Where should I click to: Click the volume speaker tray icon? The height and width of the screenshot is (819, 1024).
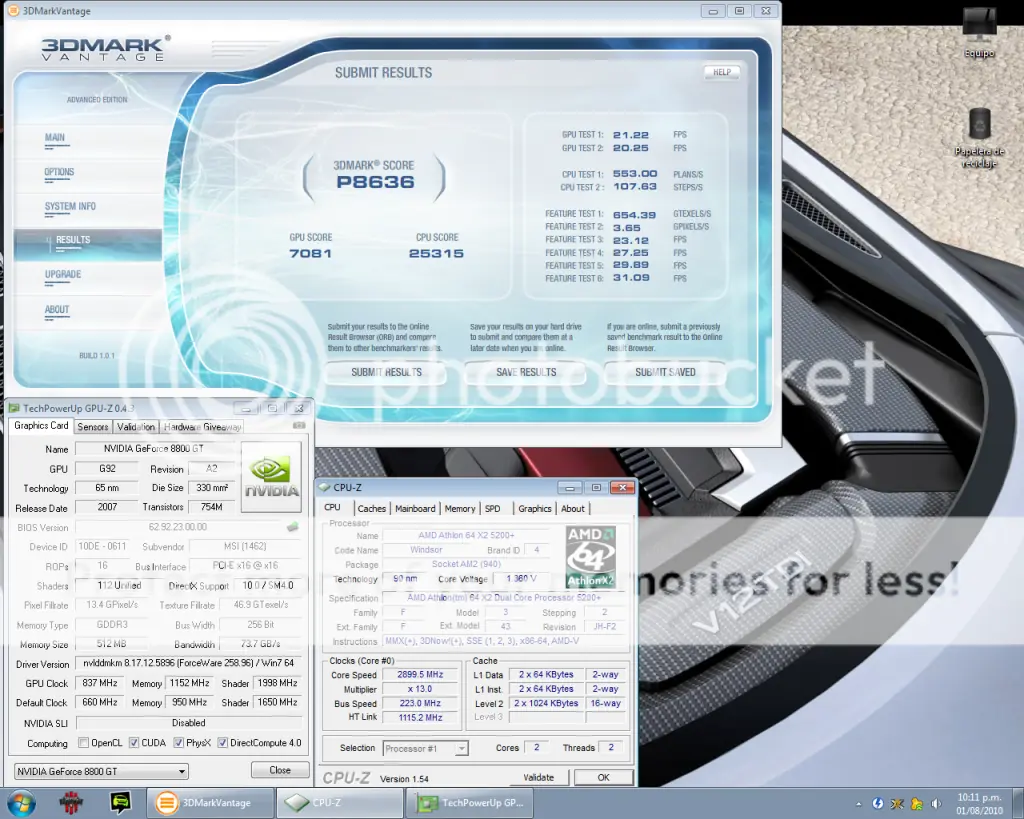[936, 804]
